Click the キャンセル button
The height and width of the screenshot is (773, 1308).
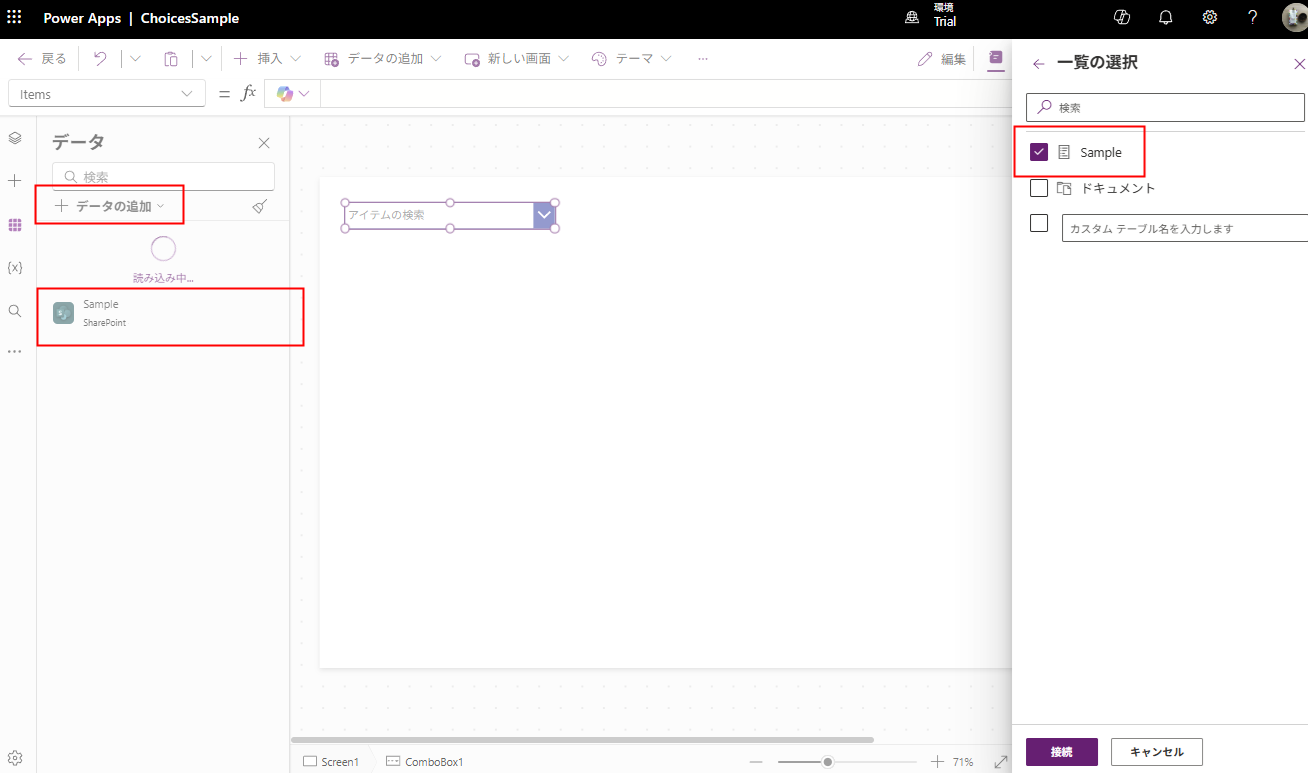tap(1156, 751)
